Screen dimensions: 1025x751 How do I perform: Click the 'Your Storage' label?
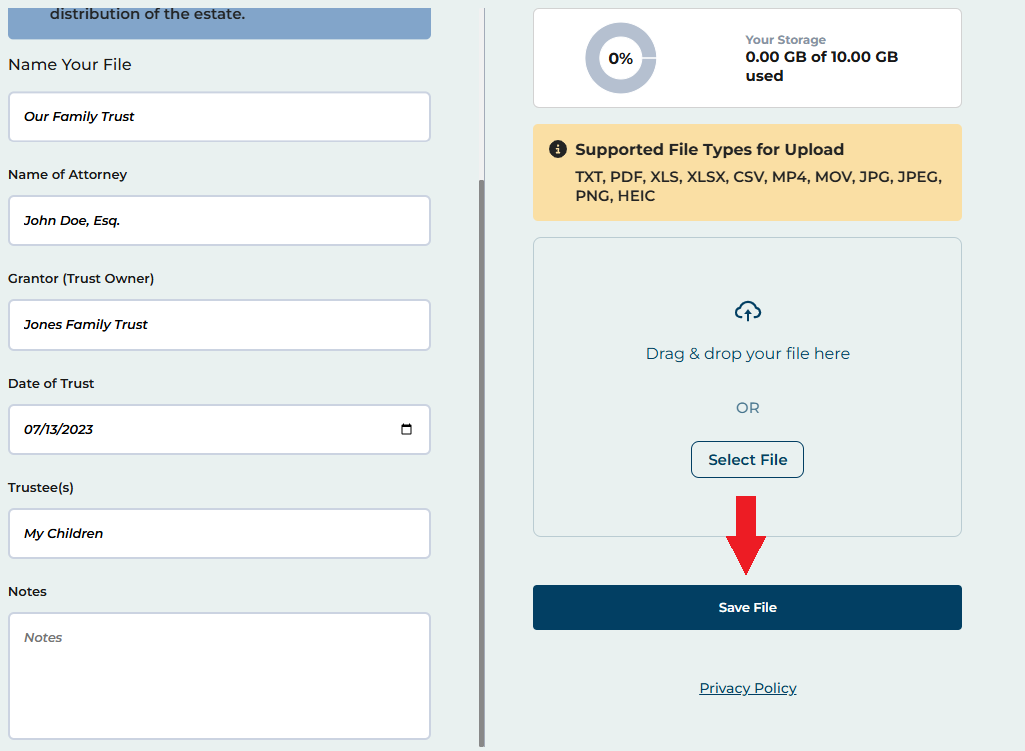pos(785,40)
